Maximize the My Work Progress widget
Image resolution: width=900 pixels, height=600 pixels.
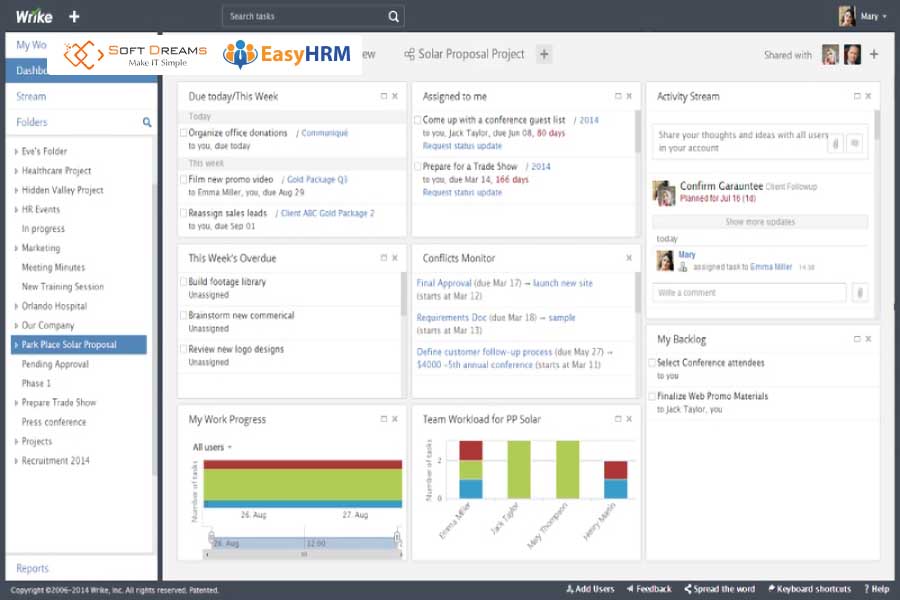coord(384,419)
